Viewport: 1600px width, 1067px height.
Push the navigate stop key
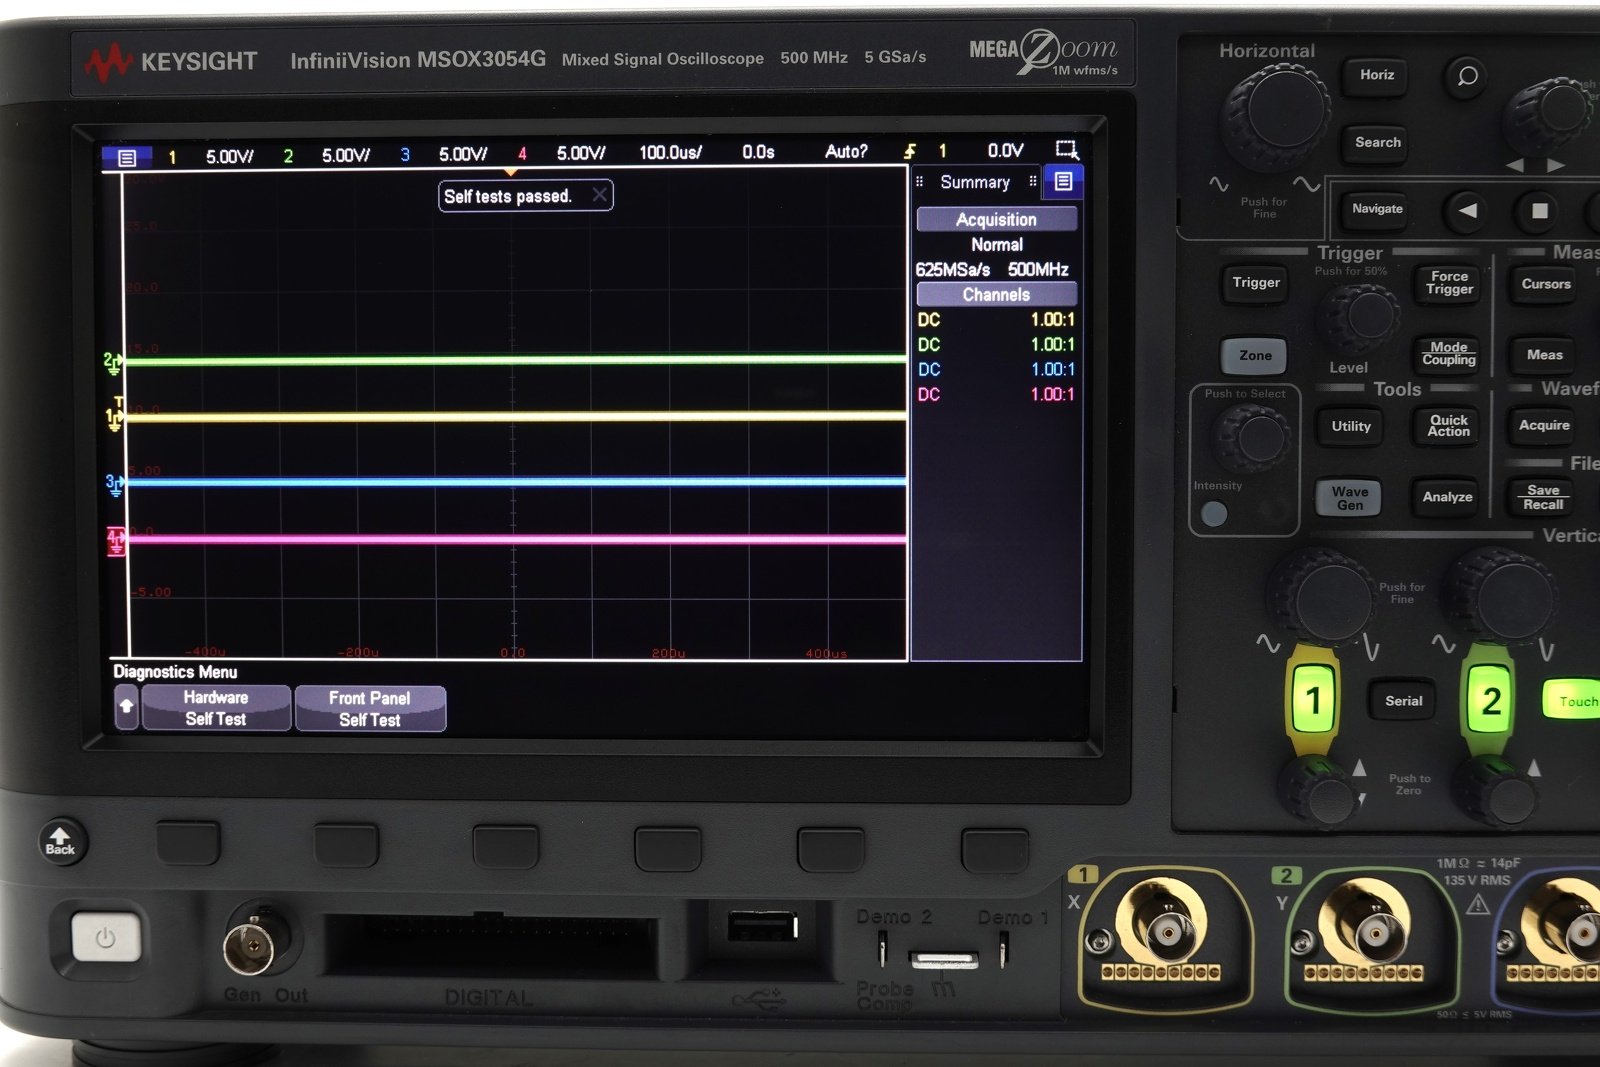tap(1540, 211)
